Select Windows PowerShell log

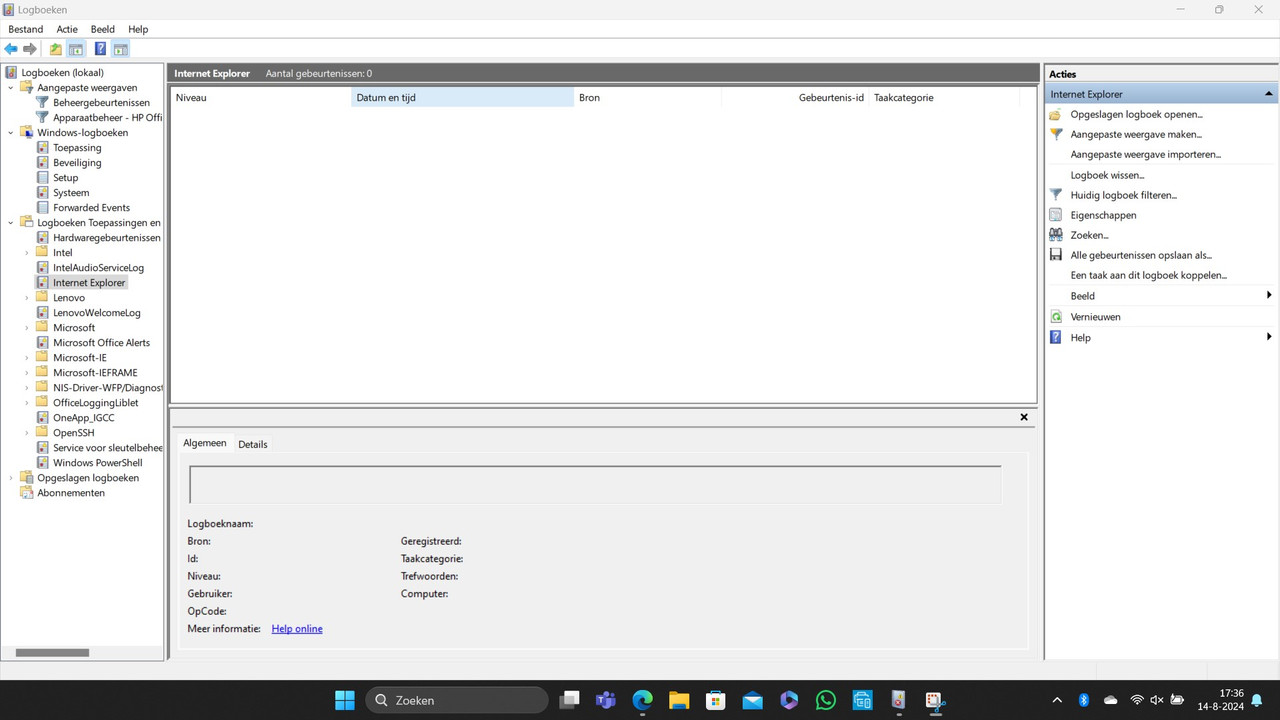coord(98,462)
